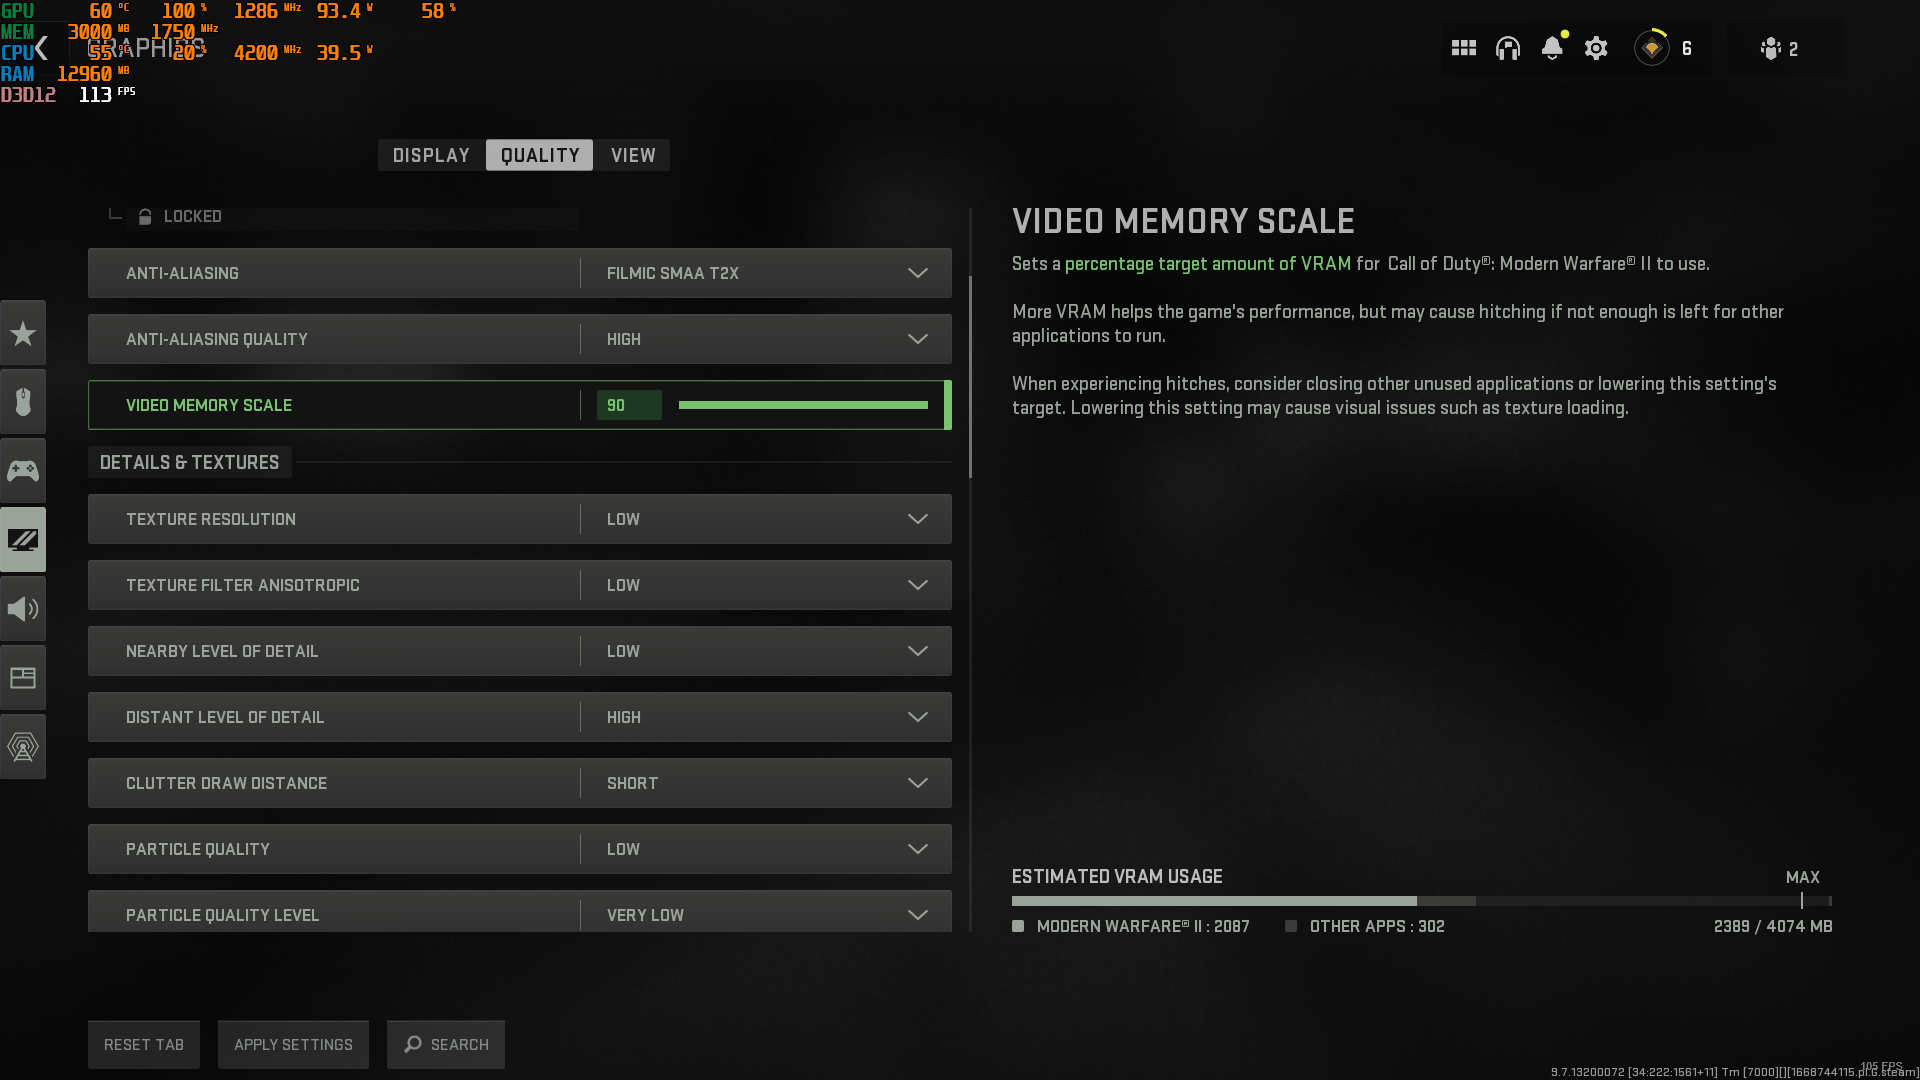
Task: Open Interface settings sidebar icon
Action: click(x=23, y=678)
